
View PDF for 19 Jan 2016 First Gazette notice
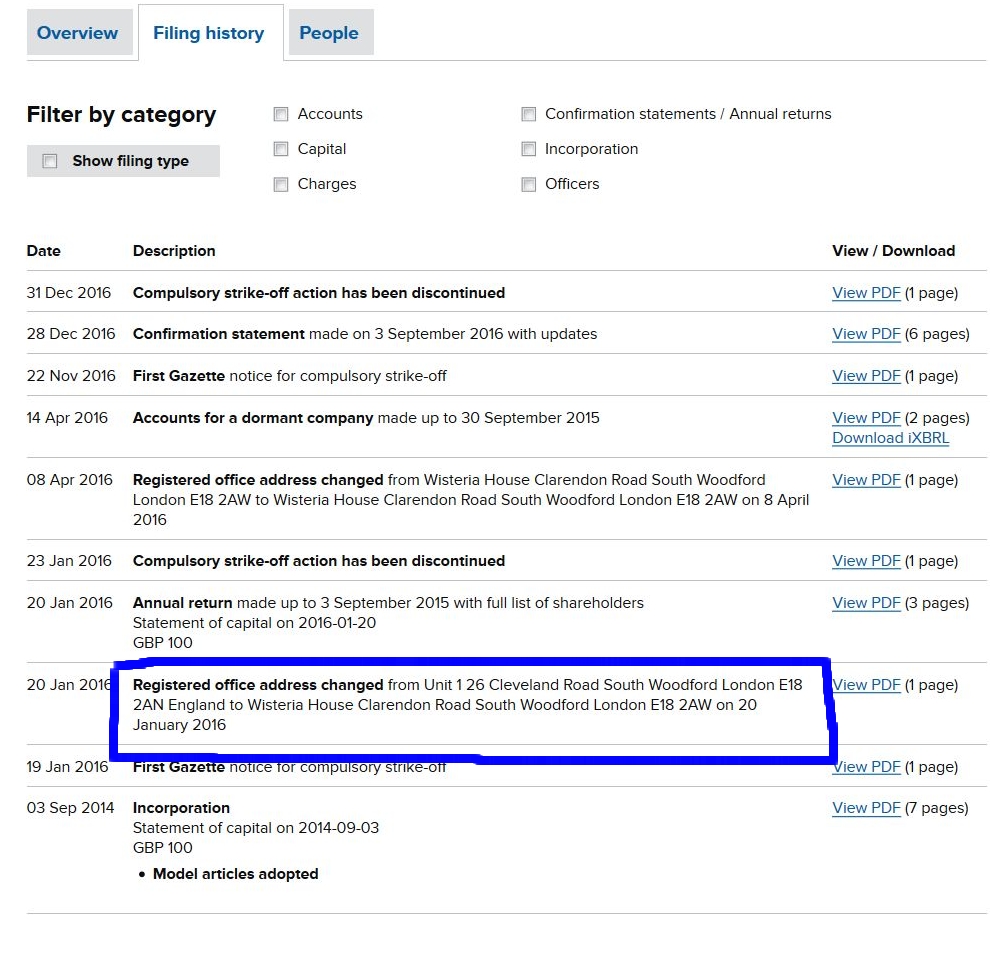tap(866, 767)
